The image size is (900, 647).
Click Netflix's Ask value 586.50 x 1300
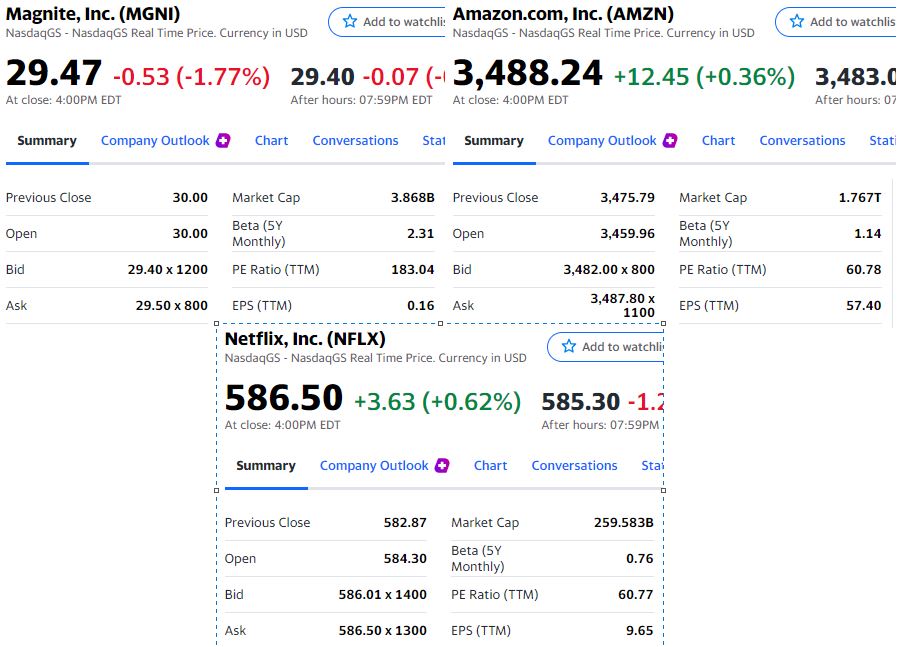(x=383, y=630)
